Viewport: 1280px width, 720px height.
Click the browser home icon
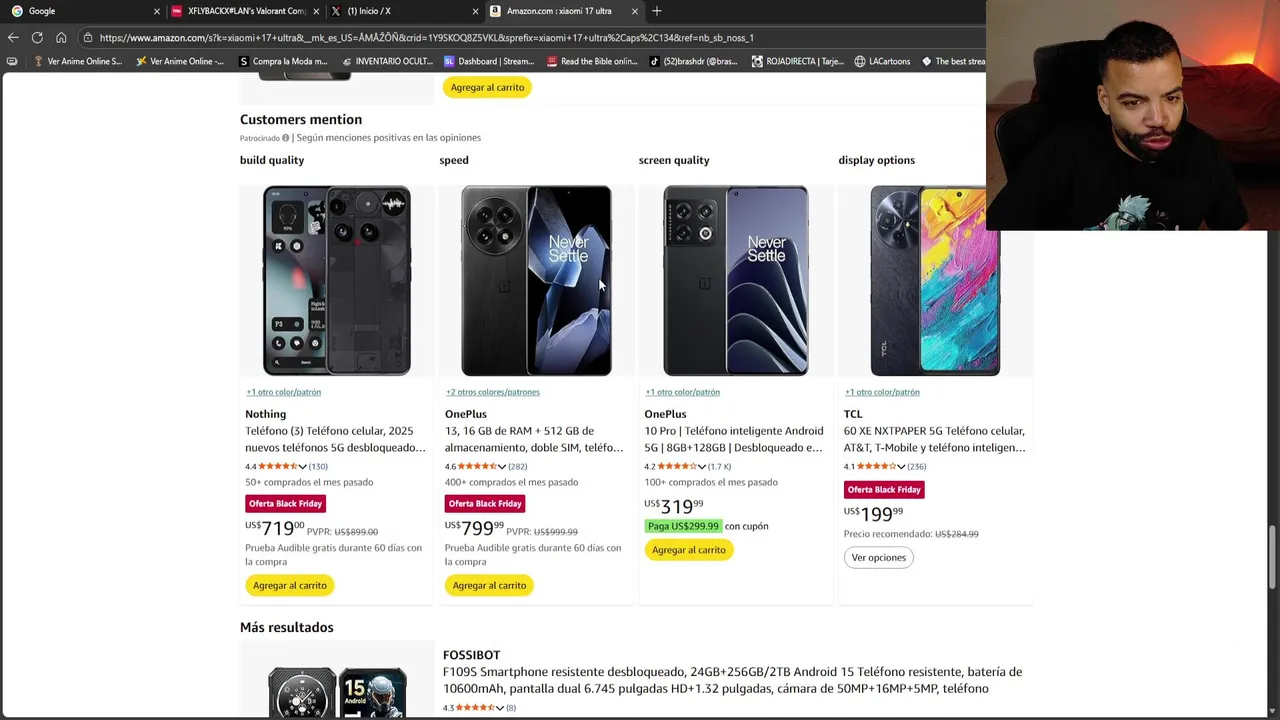(x=61, y=38)
